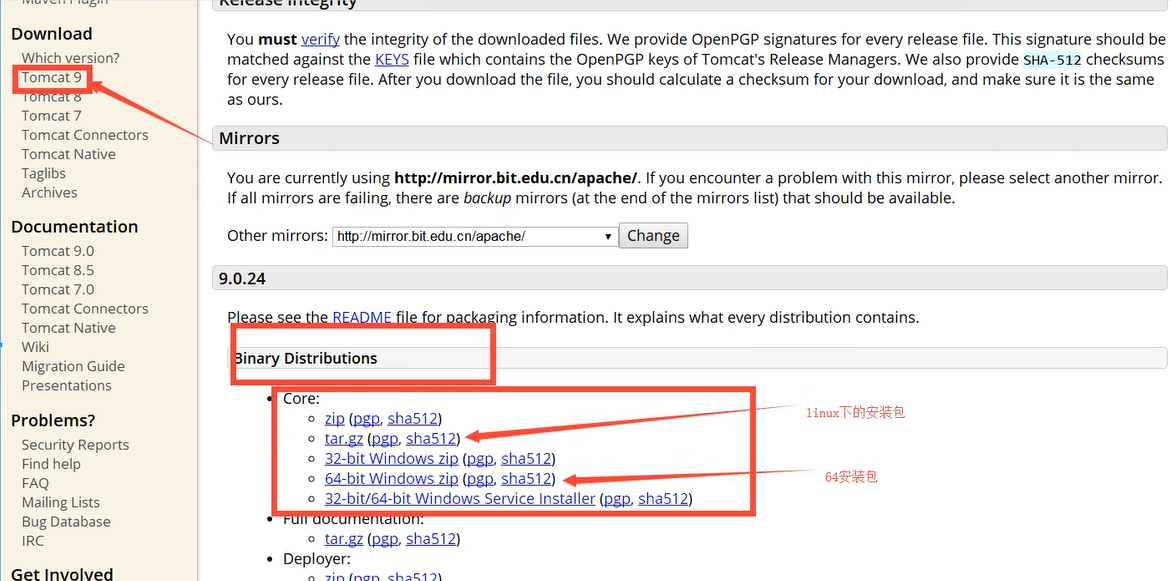Open Tomcat 8.5 documentation
This screenshot has height=581, width=1171.
coord(58,270)
